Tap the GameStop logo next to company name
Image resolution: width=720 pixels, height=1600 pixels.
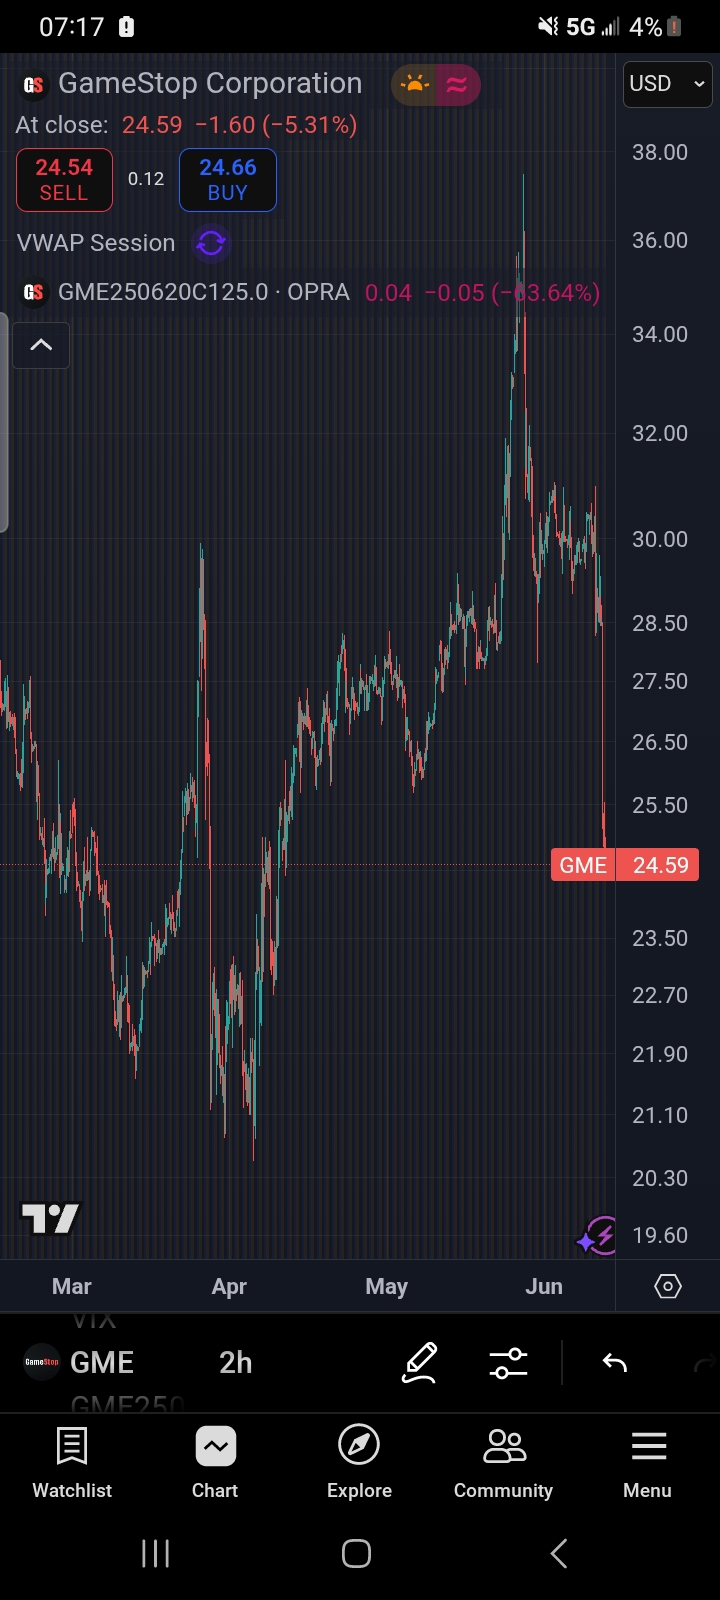point(33,85)
